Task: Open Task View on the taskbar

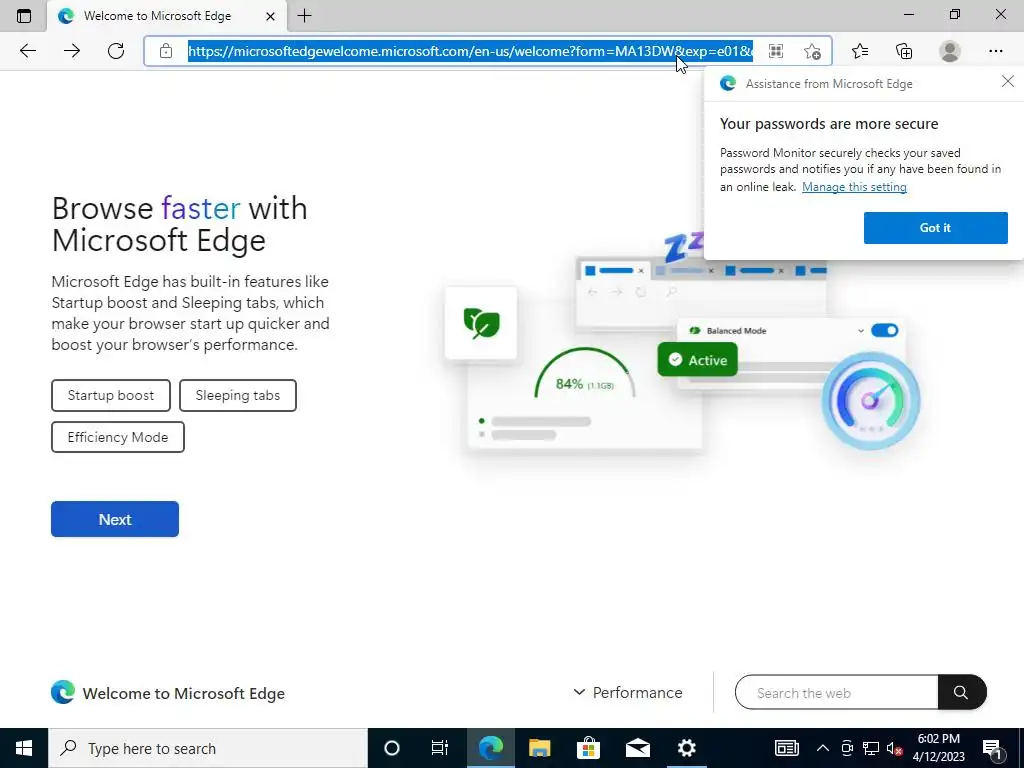Action: [440, 748]
